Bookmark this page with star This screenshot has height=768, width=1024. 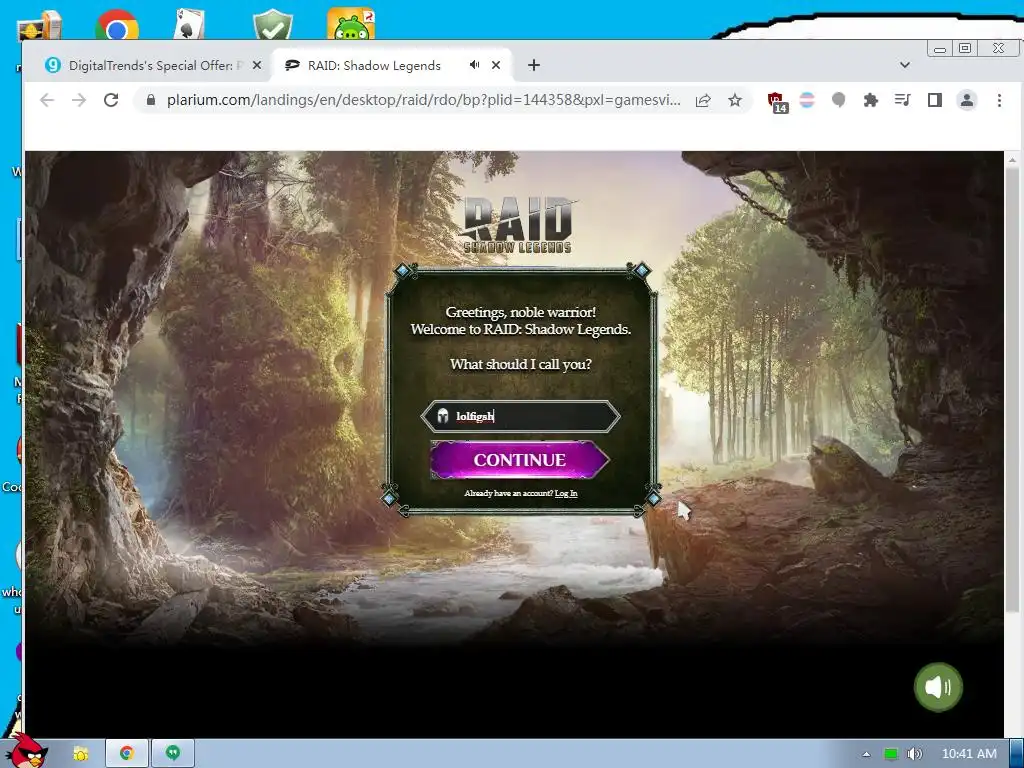735,100
